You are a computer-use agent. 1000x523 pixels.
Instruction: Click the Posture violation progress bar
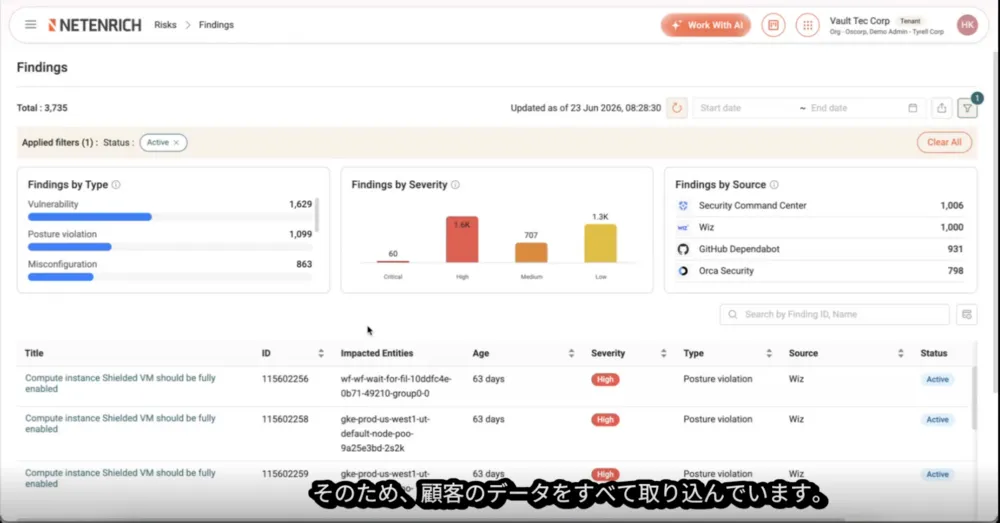(x=170, y=247)
